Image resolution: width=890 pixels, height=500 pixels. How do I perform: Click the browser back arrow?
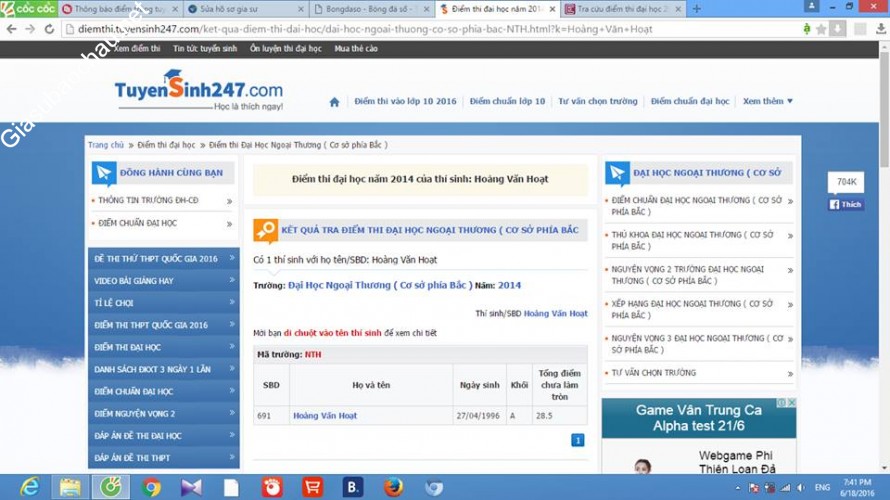10,29
